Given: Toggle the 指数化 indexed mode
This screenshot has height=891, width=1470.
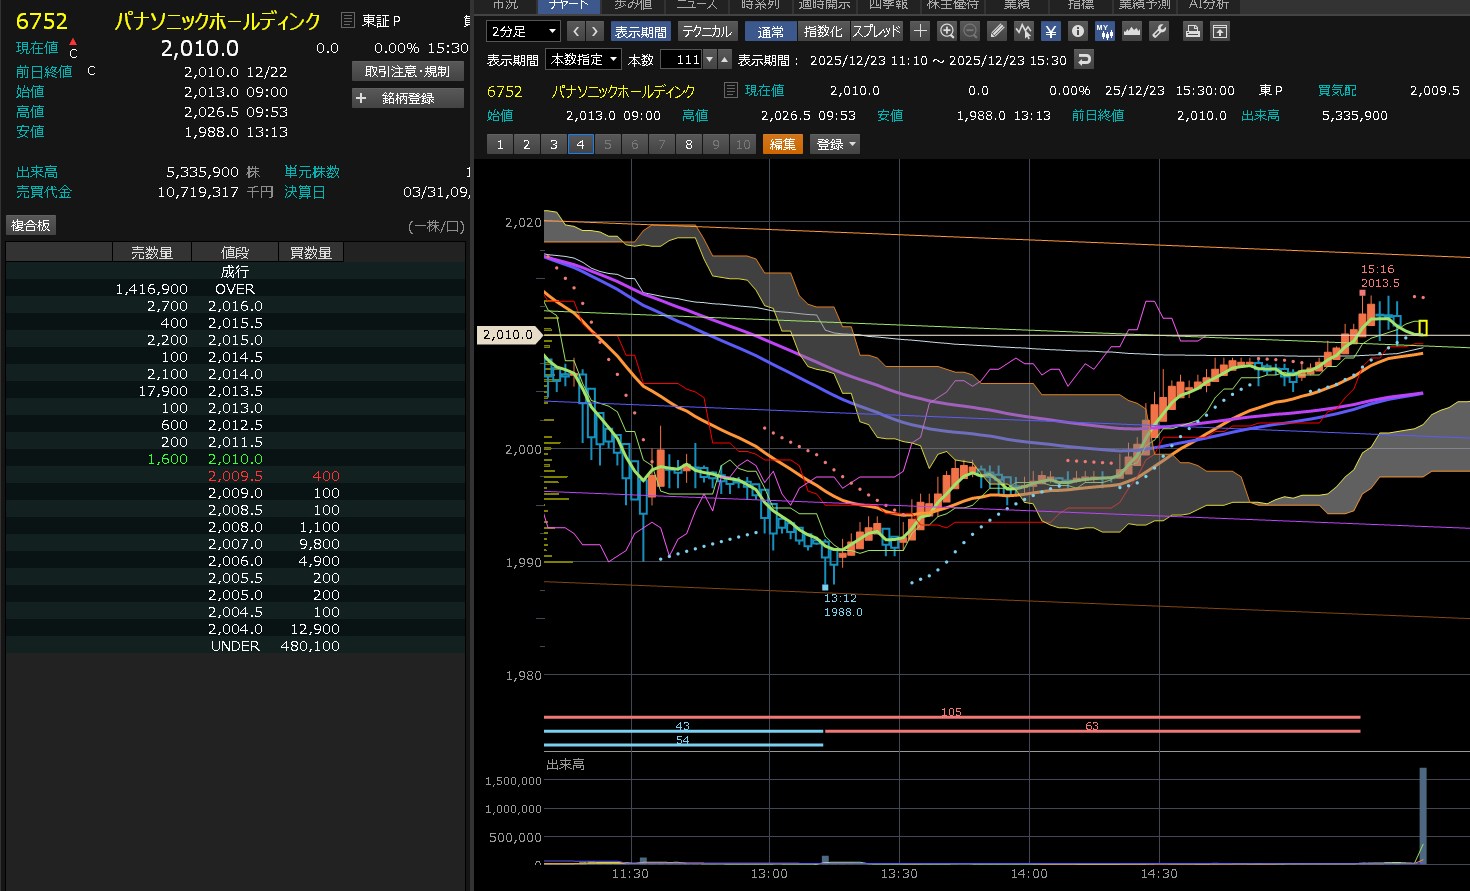Looking at the screenshot, I should click(823, 31).
